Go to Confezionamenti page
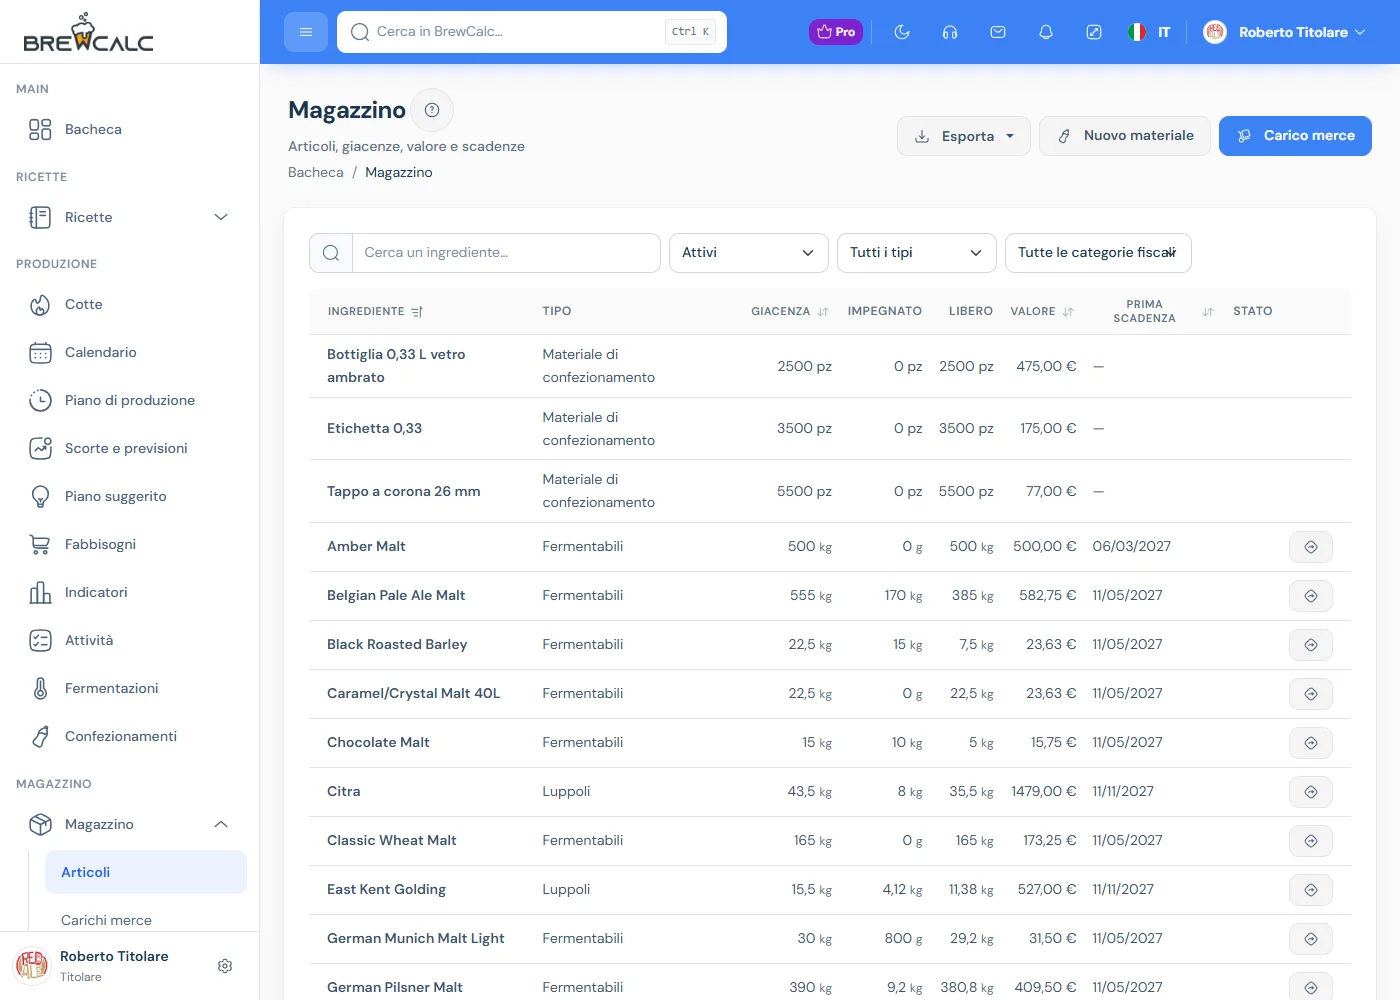1400x1000 pixels. click(130, 737)
